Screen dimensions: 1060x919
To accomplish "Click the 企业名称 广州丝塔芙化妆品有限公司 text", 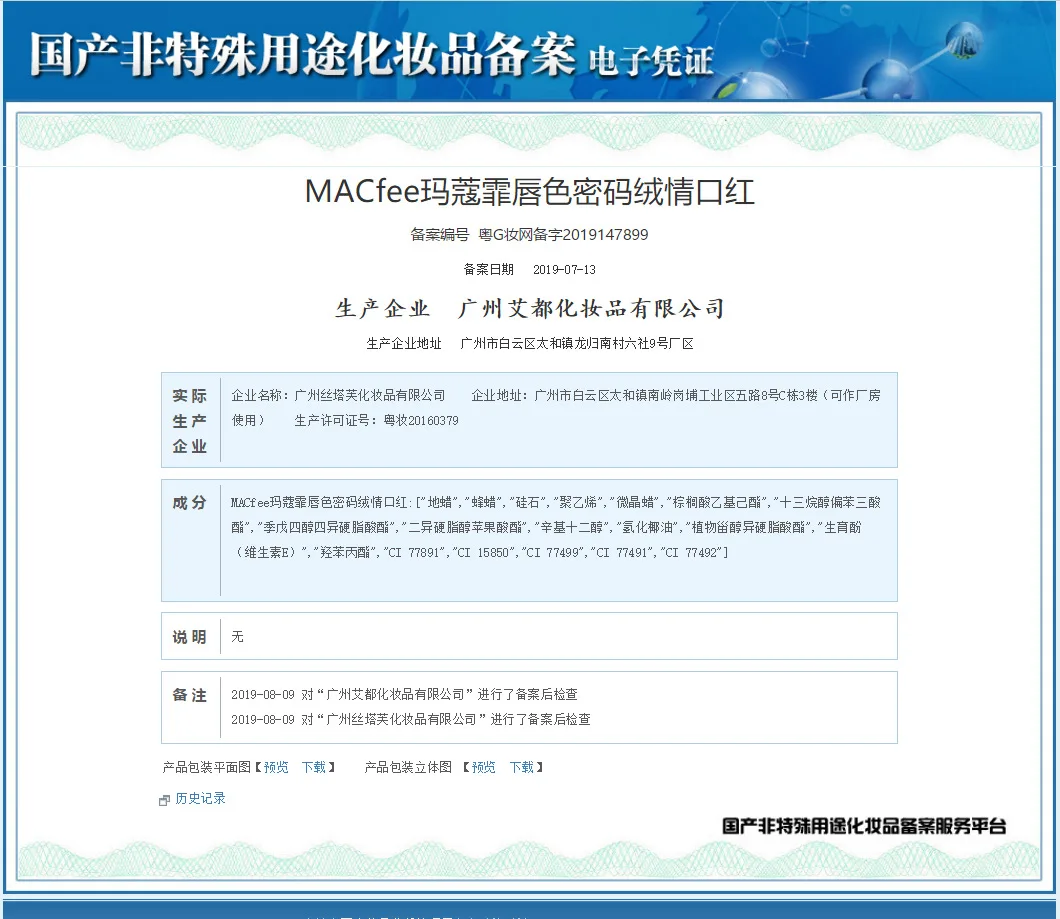I will (338, 396).
